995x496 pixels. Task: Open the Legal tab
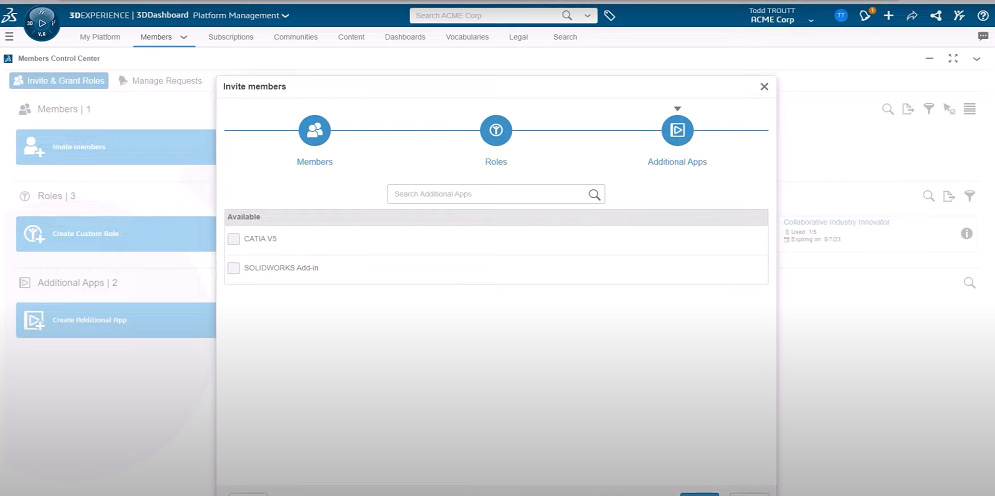[x=518, y=37]
